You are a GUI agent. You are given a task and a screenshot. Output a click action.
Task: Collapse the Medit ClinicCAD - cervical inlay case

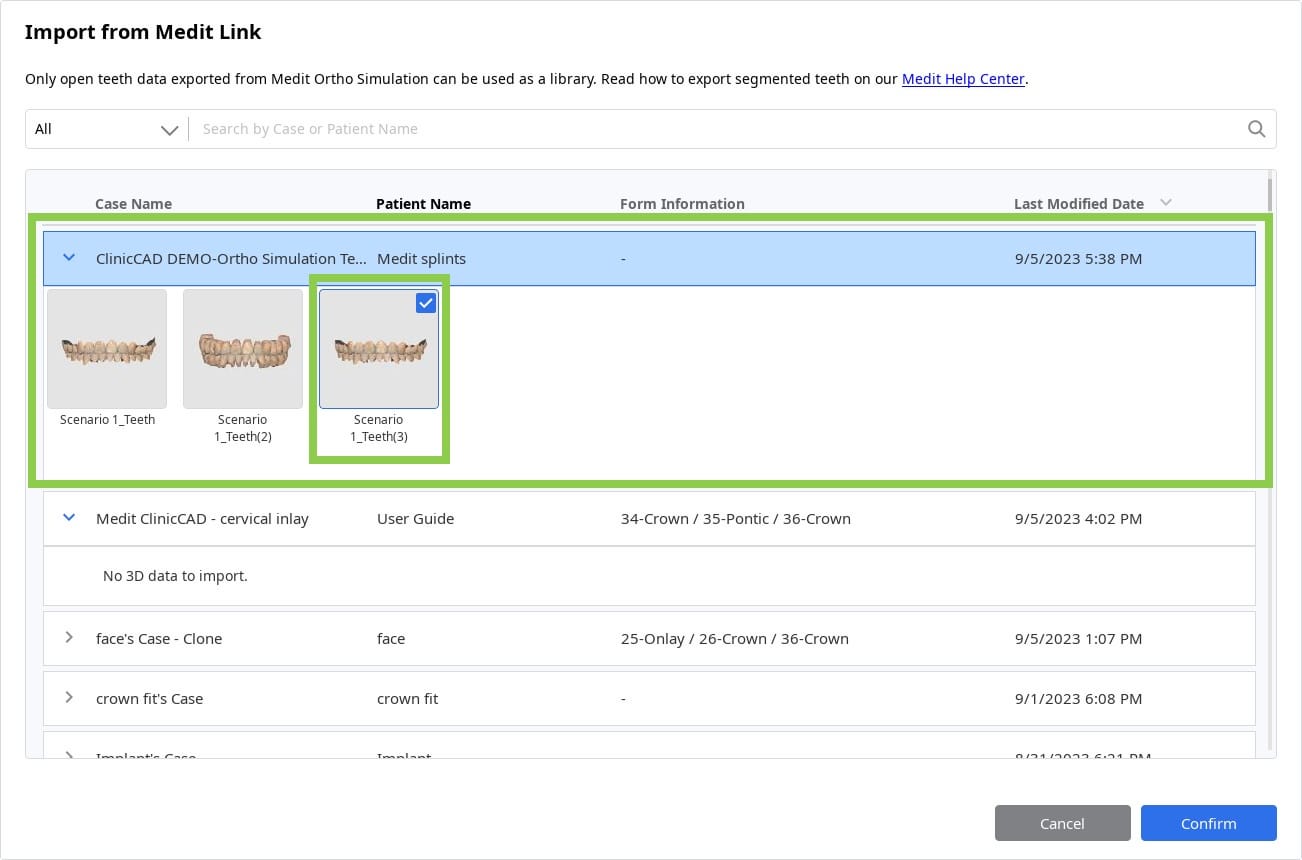(69, 518)
